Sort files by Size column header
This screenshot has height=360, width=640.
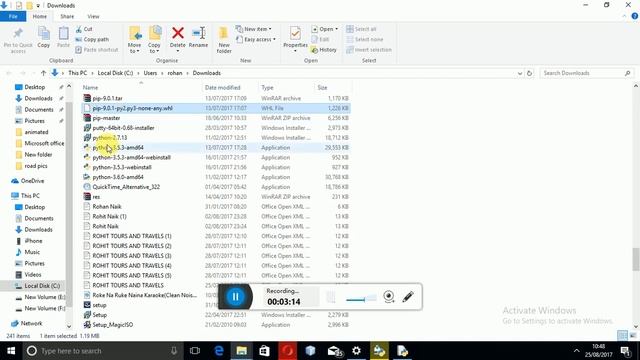coord(332,87)
